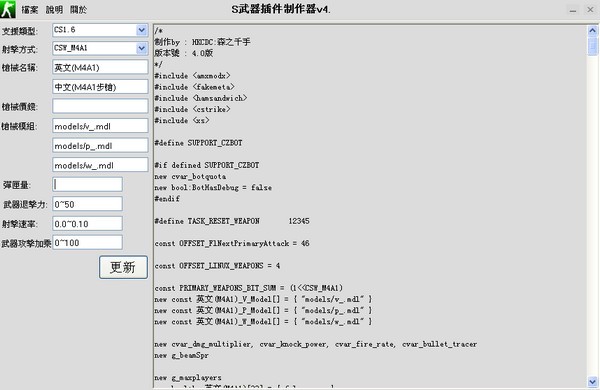Click the P_Model[] constant code line

coord(263,310)
